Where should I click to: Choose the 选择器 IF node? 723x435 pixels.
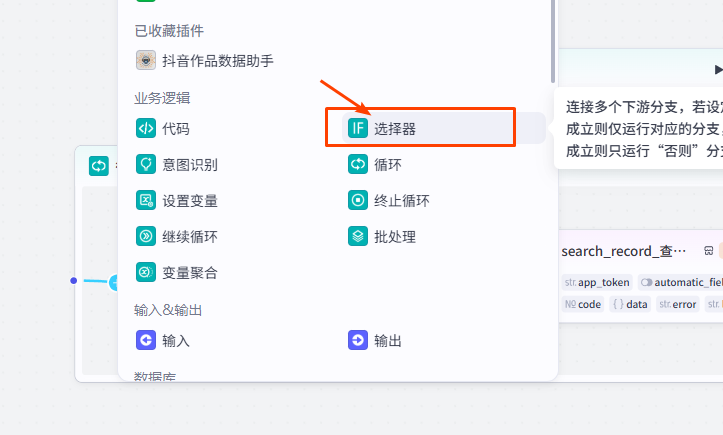444,128
